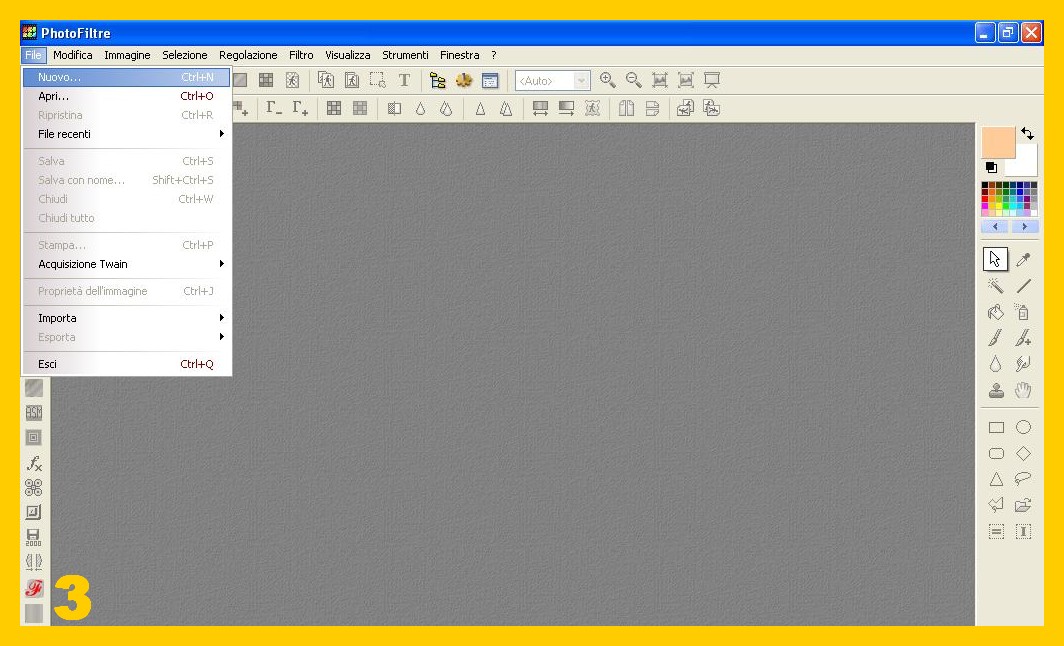Swap foreground and background colors
Viewport: 1064px width, 646px height.
[x=1027, y=134]
